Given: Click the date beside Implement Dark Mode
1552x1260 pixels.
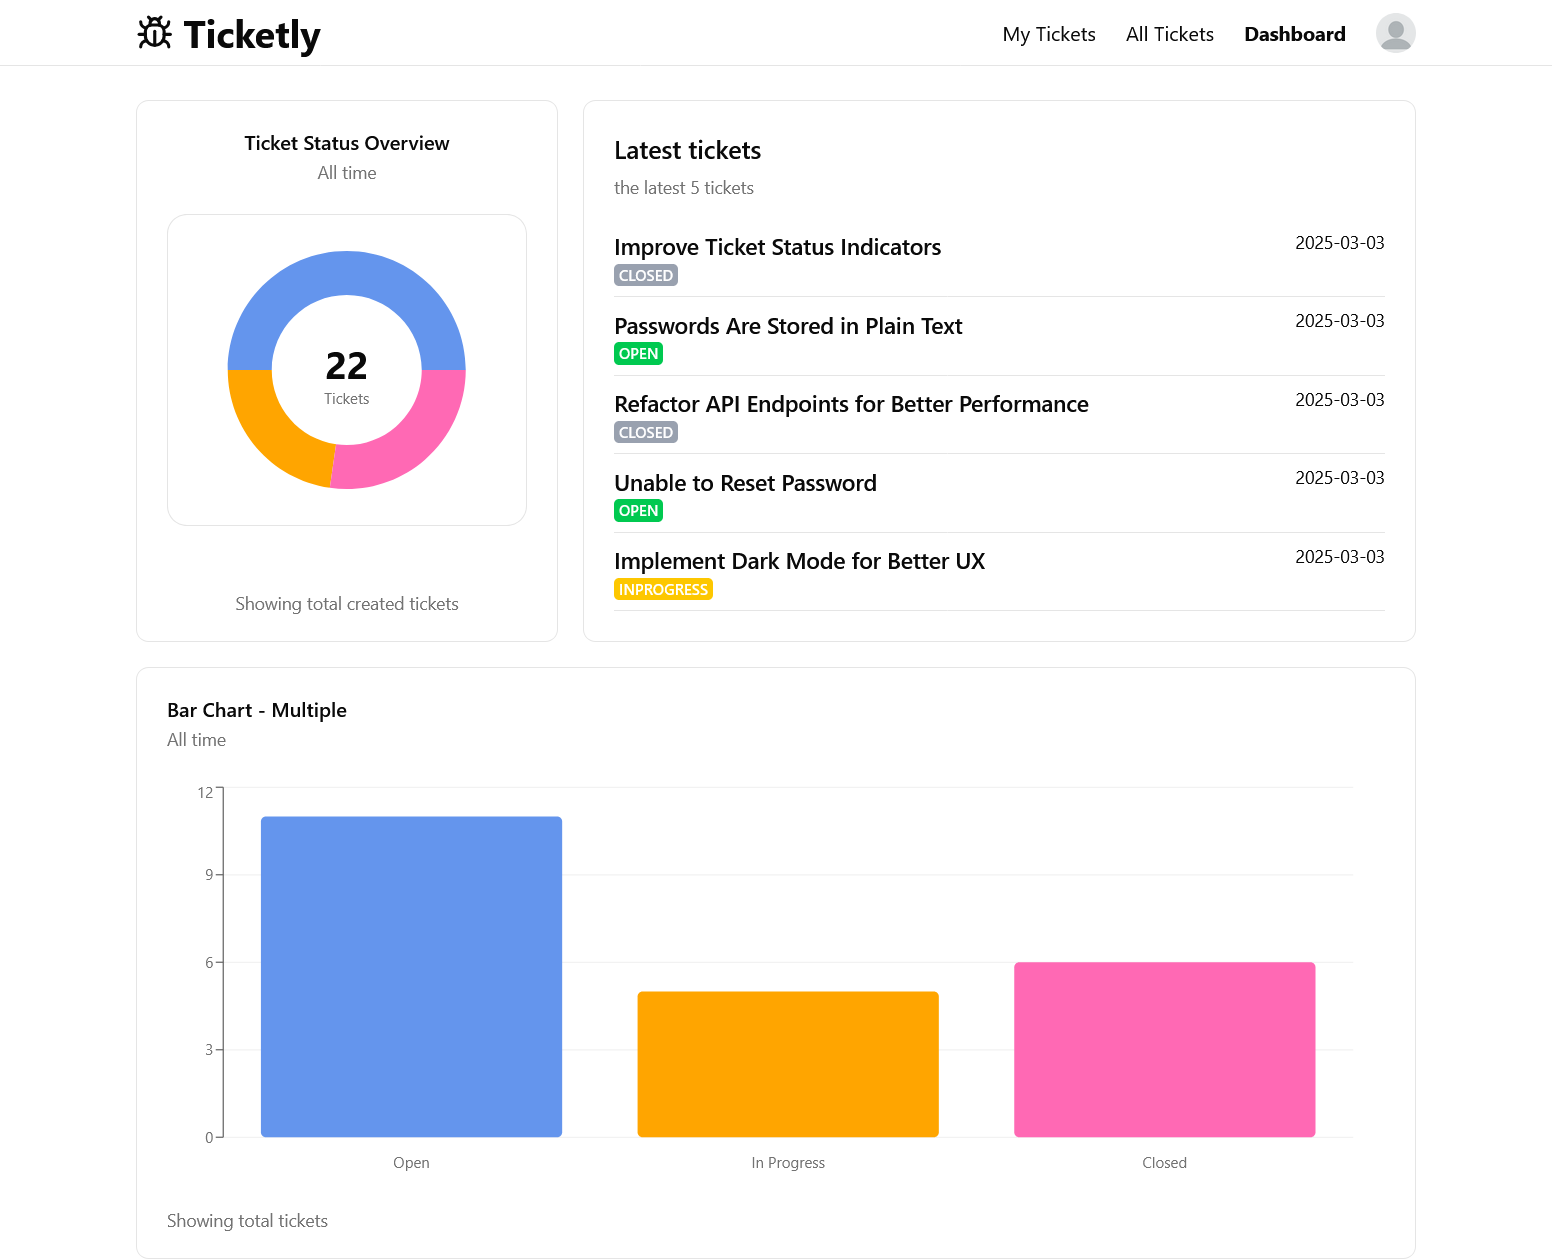Looking at the screenshot, I should [x=1339, y=557].
